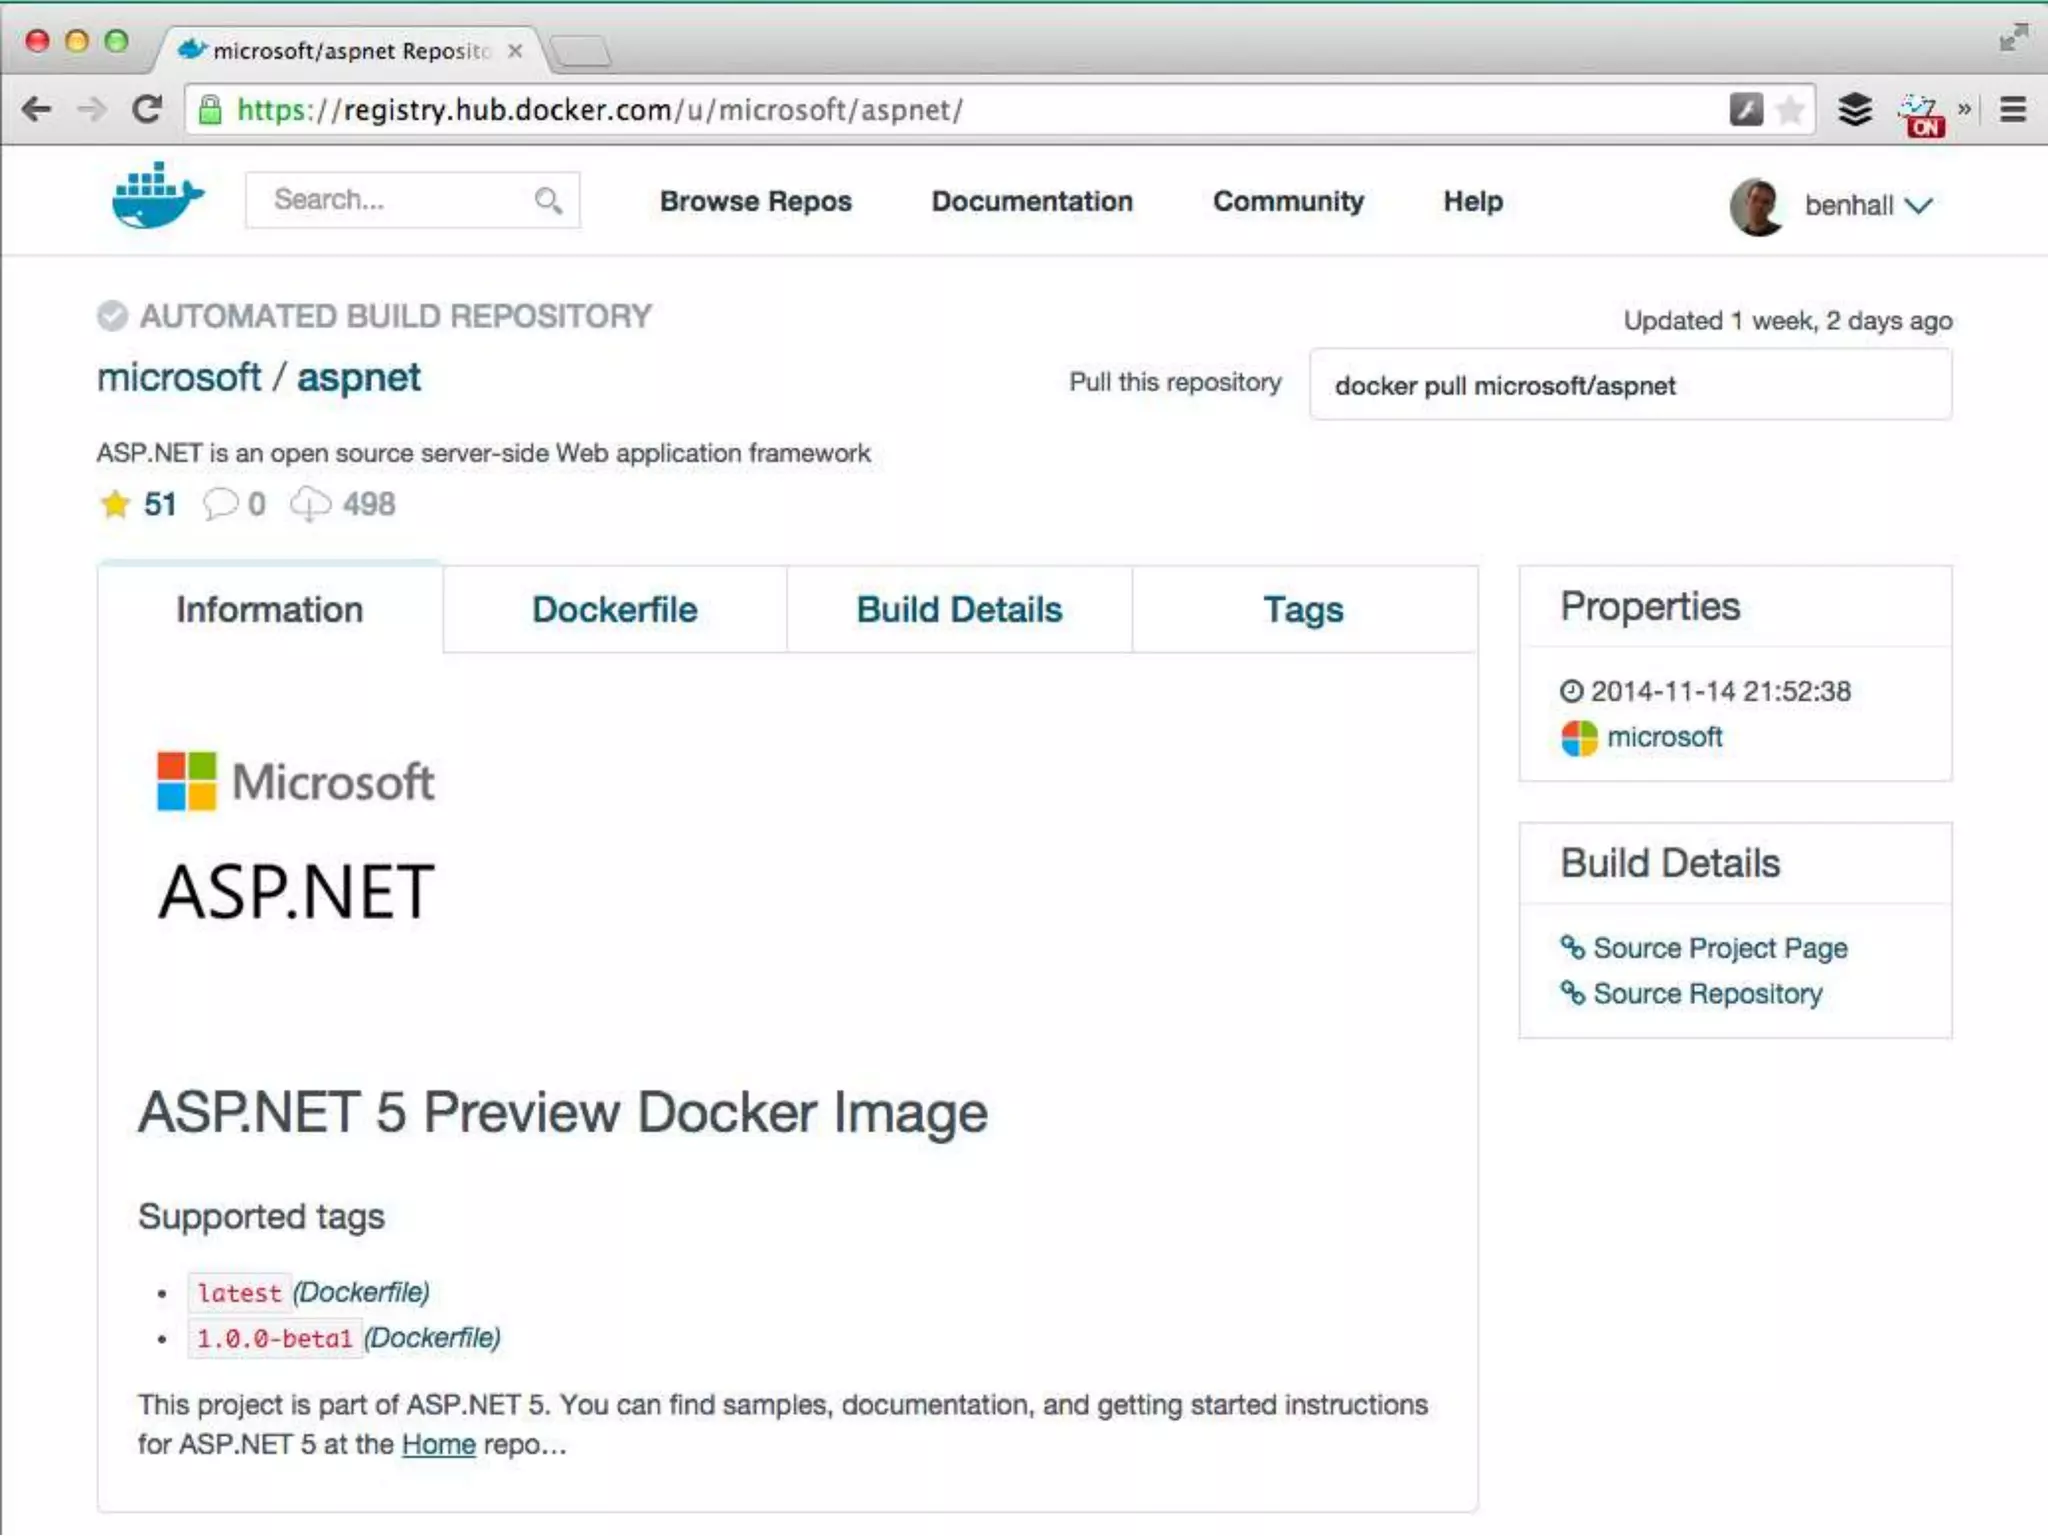Click the extension icon with red ON badge
The width and height of the screenshot is (2048, 1536).
pos(1921,115)
